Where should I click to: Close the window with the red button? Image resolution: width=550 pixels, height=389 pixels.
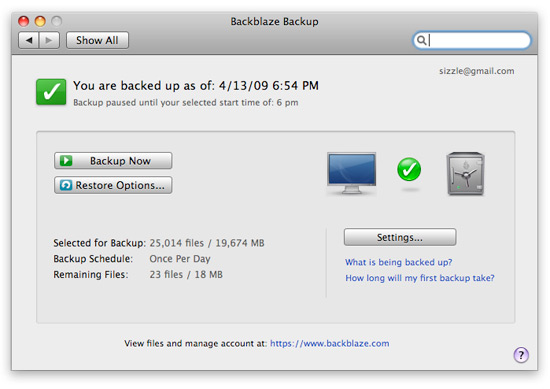click(x=24, y=21)
